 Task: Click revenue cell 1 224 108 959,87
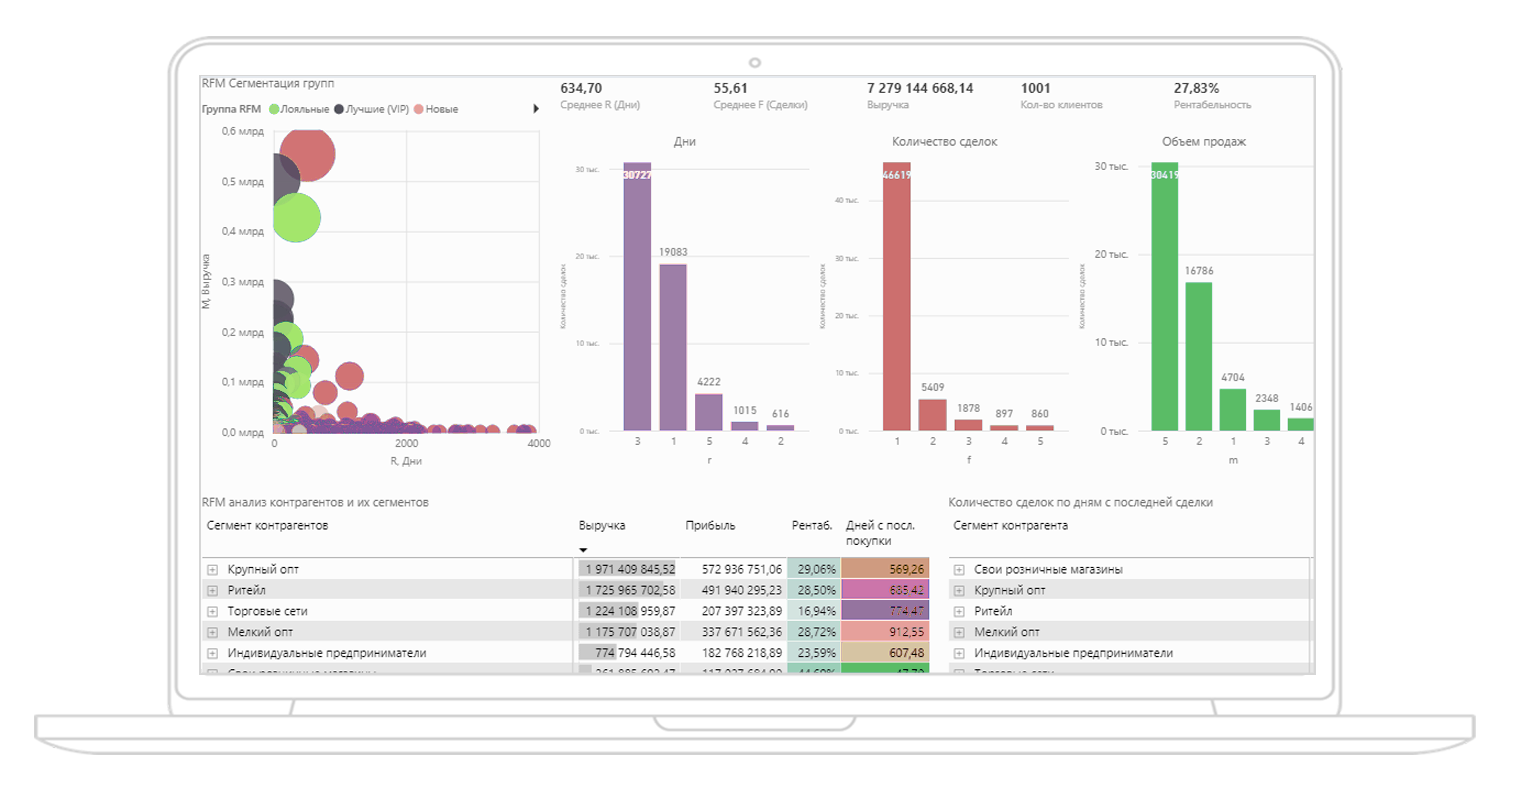tap(626, 611)
